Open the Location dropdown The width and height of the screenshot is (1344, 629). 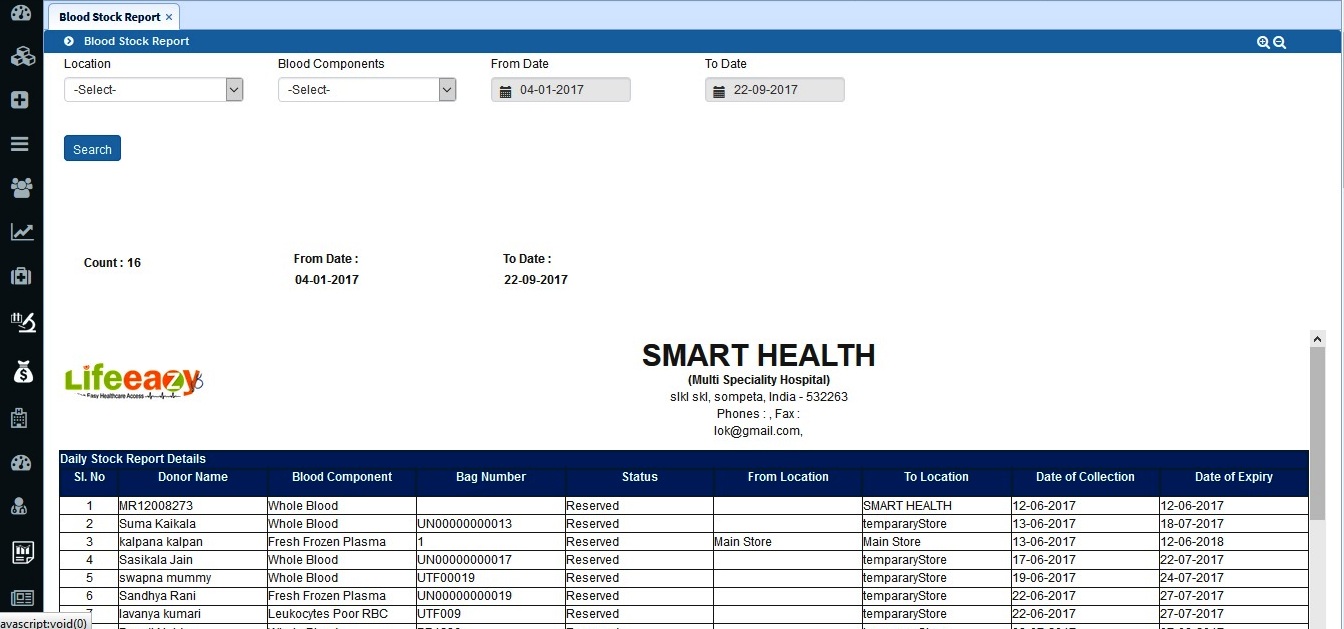coord(153,90)
